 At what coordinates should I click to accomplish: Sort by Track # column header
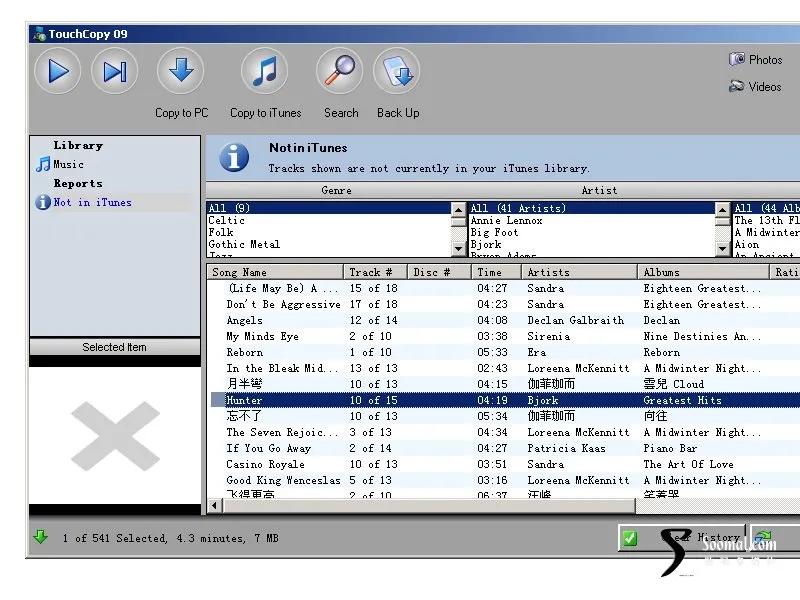pyautogui.click(x=376, y=272)
